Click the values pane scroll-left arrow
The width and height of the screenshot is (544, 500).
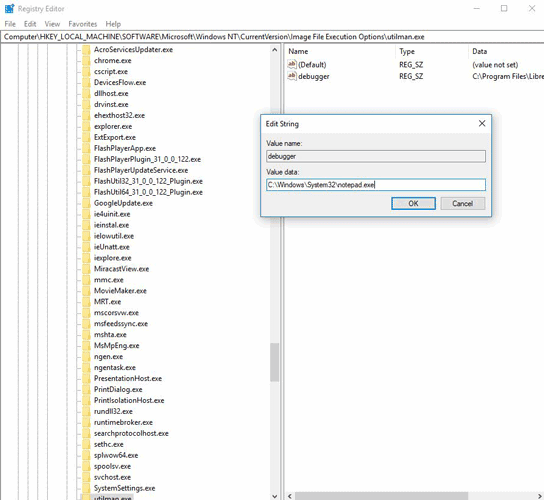(290, 496)
